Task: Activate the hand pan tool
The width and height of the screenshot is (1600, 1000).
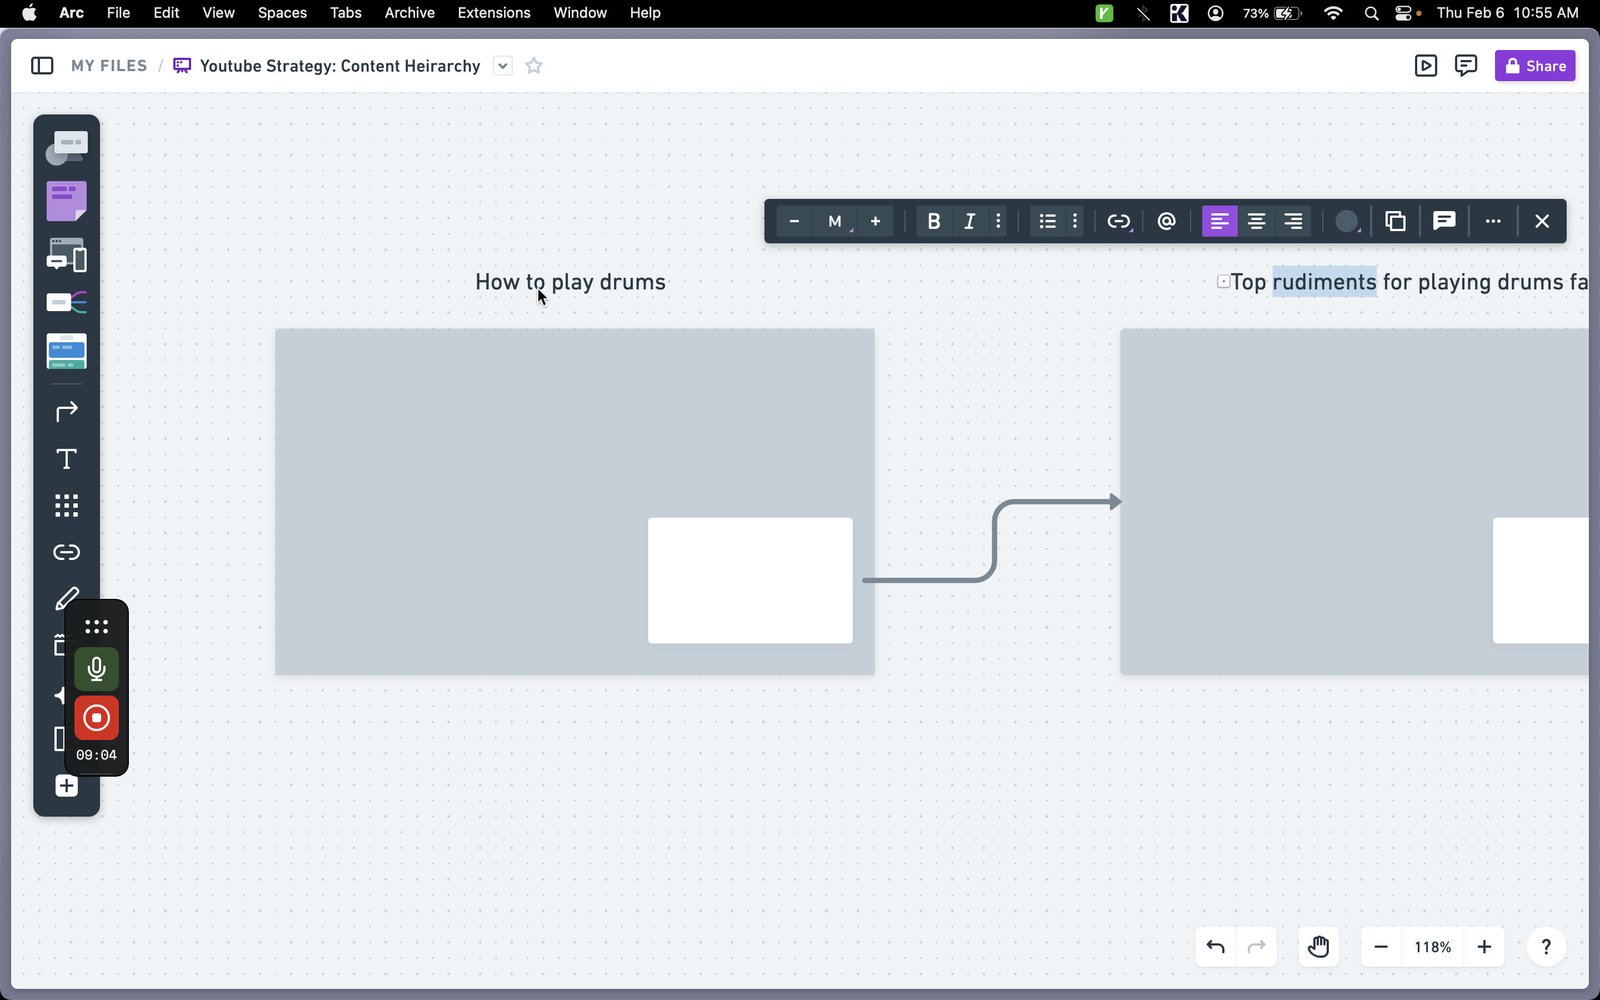Action: [1318, 947]
